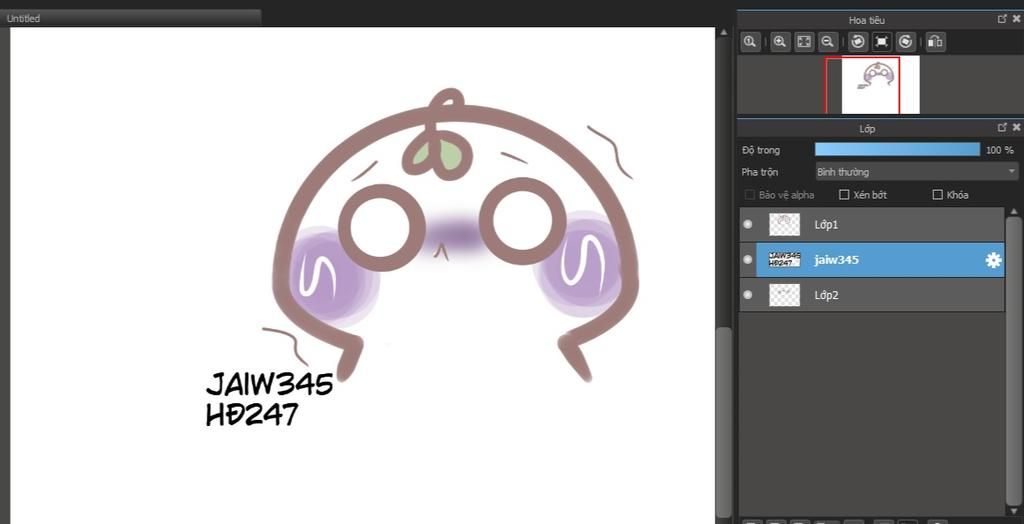
Task: Click the canvas scrollbar up arrow
Action: [x=724, y=31]
